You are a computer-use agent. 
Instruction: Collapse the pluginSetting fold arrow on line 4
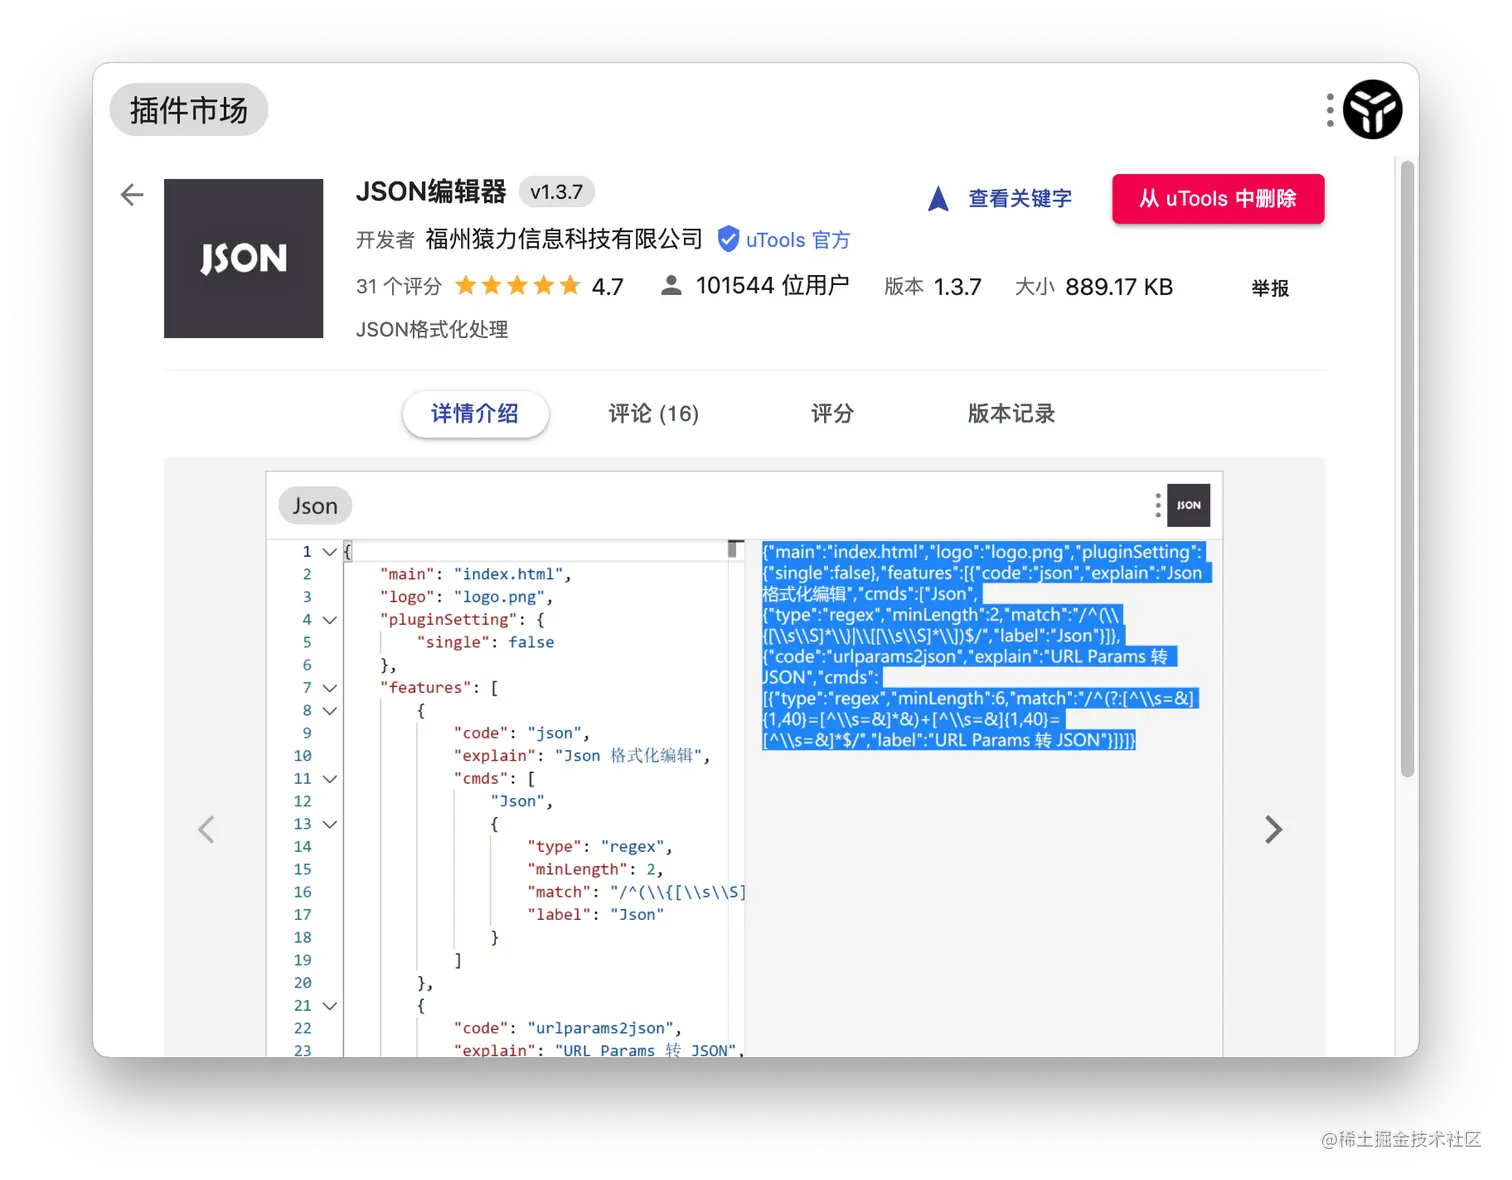coord(329,620)
